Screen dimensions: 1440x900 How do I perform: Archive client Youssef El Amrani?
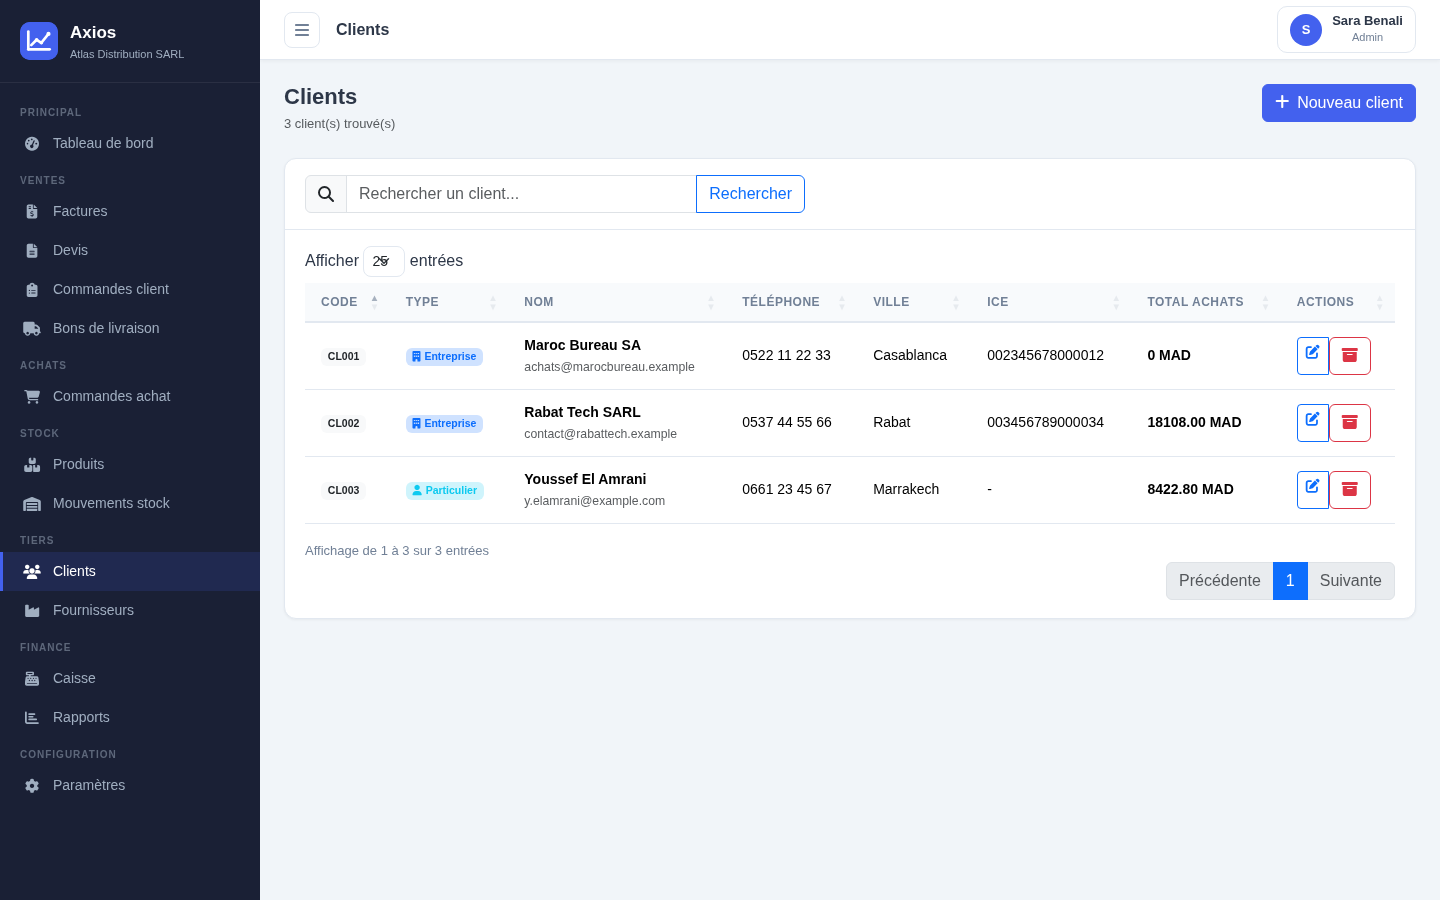click(1350, 490)
